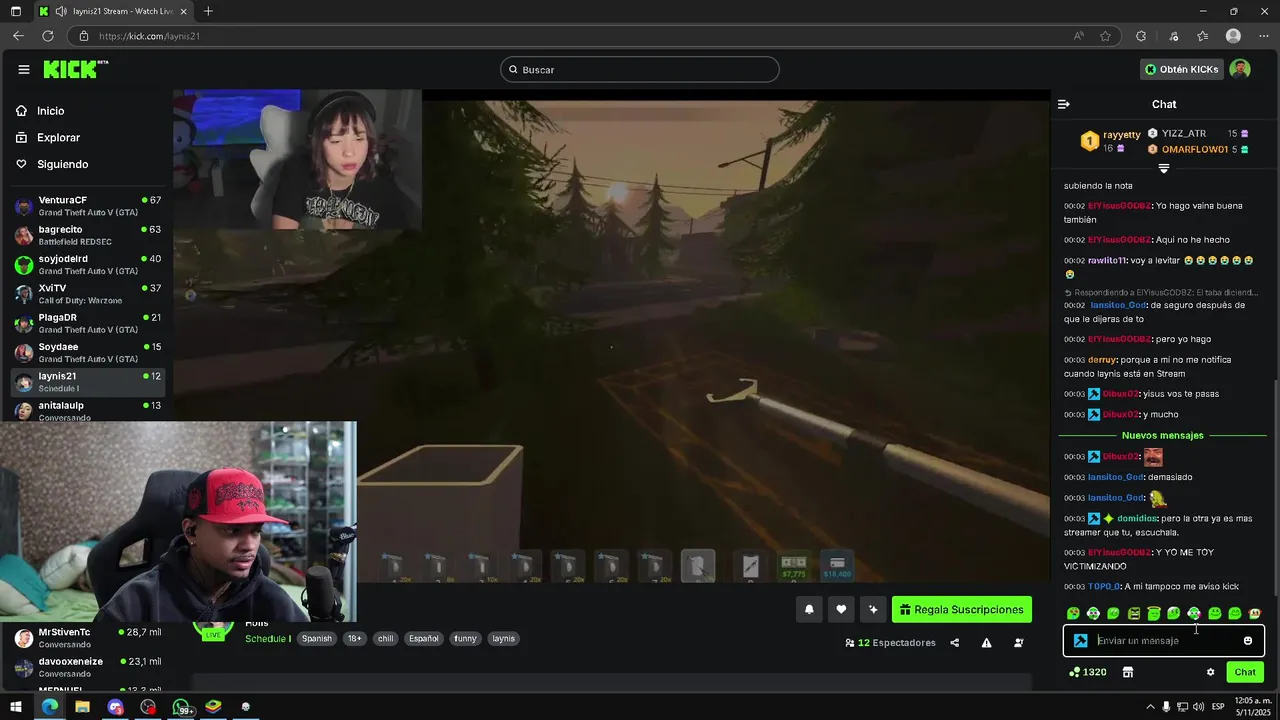
Task: Collapse the chat panel with arrow icon
Action: click(x=1064, y=104)
